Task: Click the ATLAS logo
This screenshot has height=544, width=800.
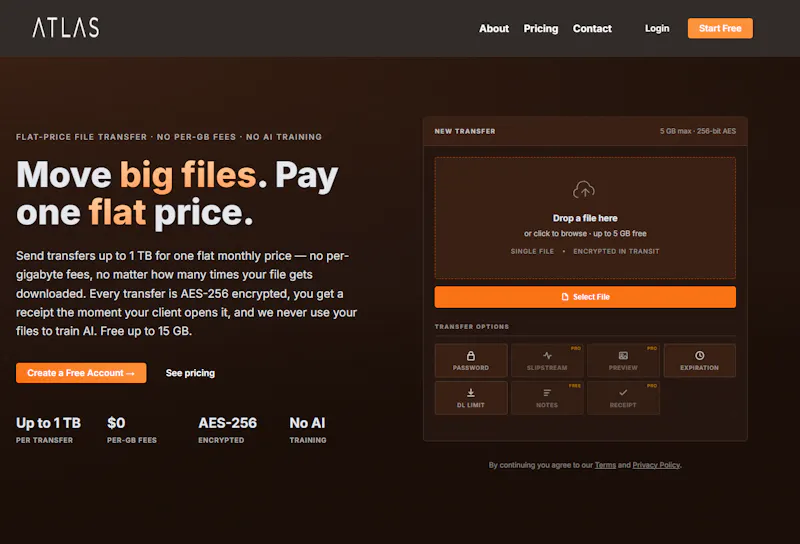Action: click(x=66, y=28)
